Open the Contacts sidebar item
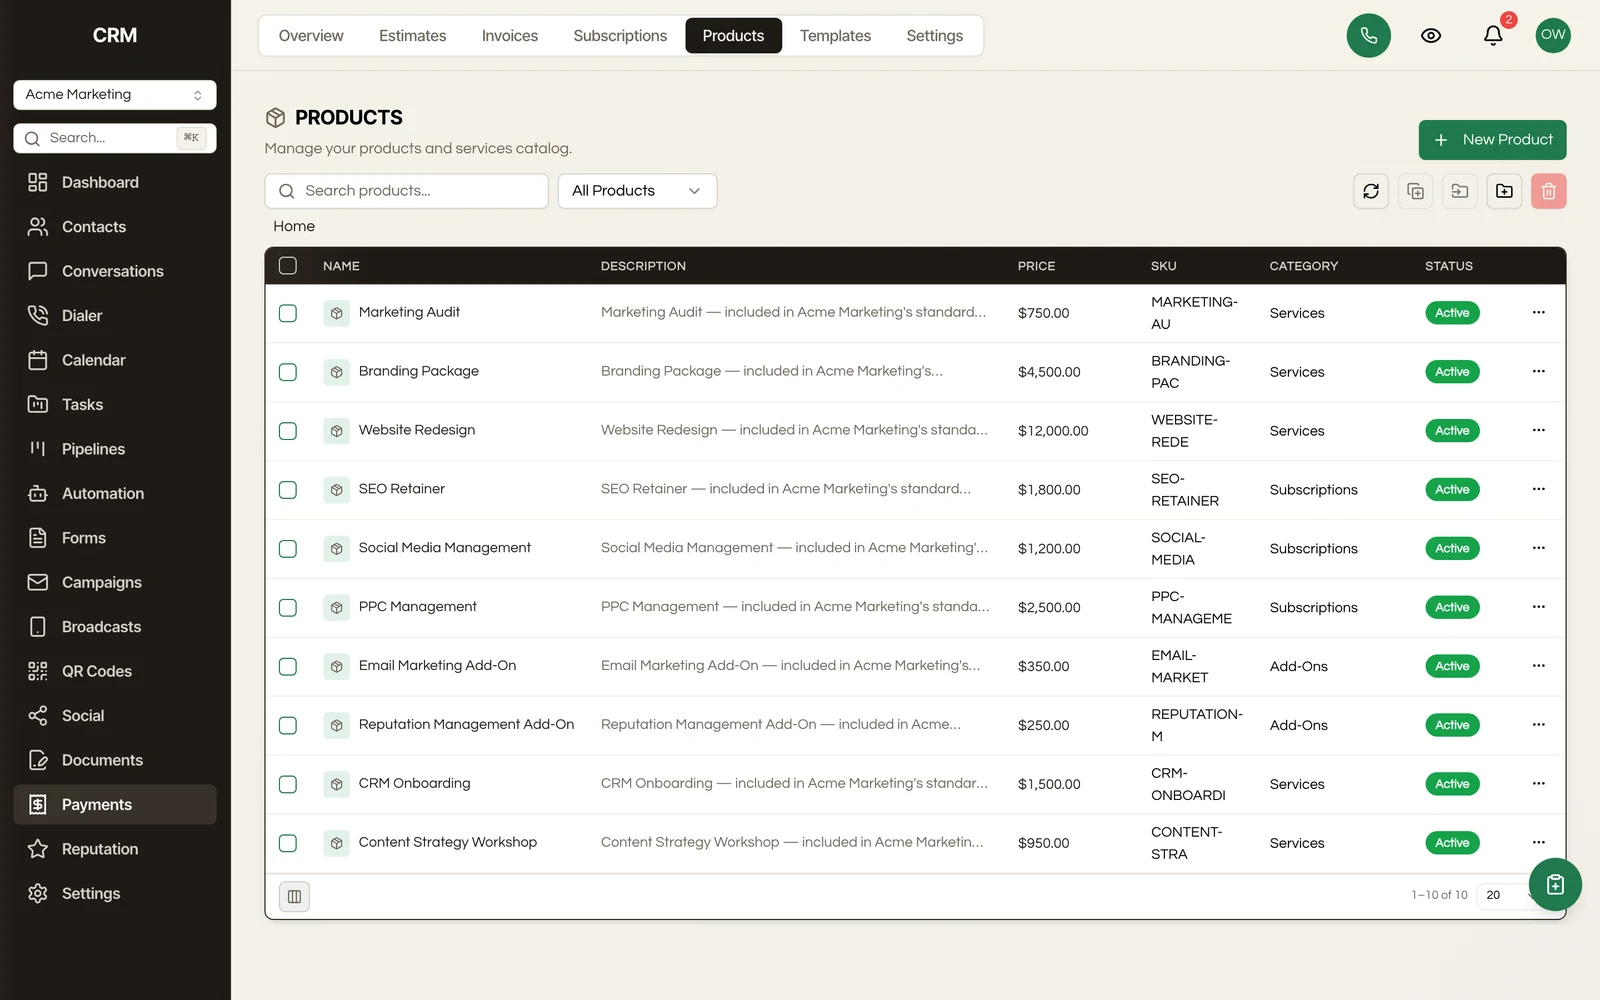 pos(115,227)
